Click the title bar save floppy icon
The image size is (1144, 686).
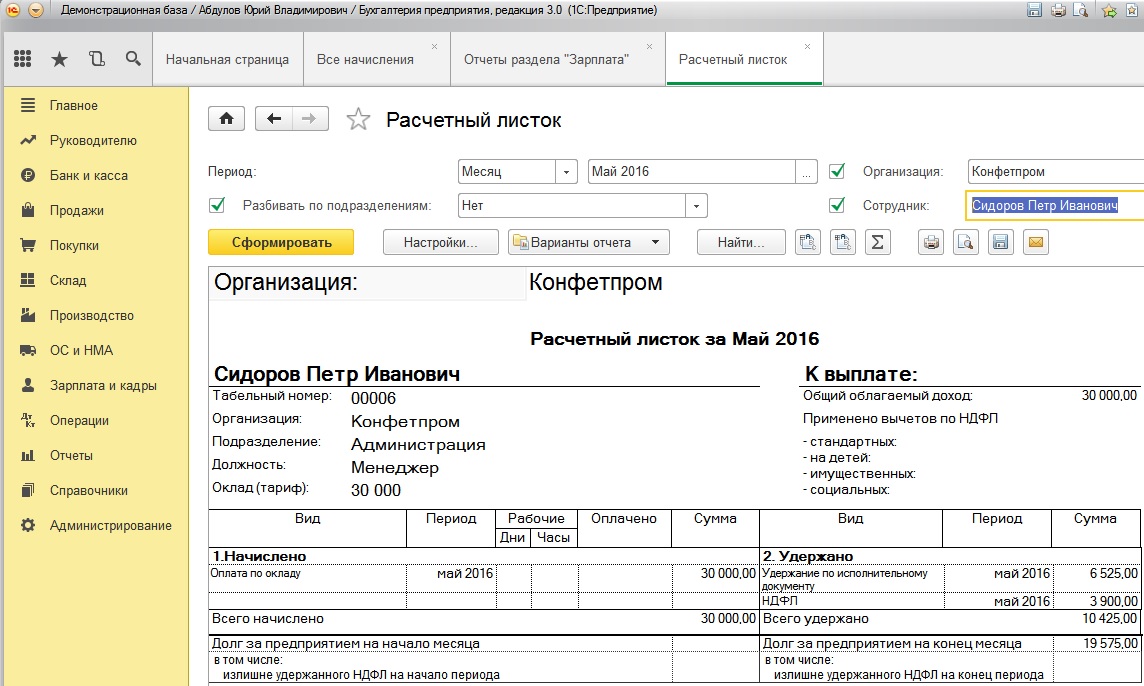click(x=1034, y=10)
